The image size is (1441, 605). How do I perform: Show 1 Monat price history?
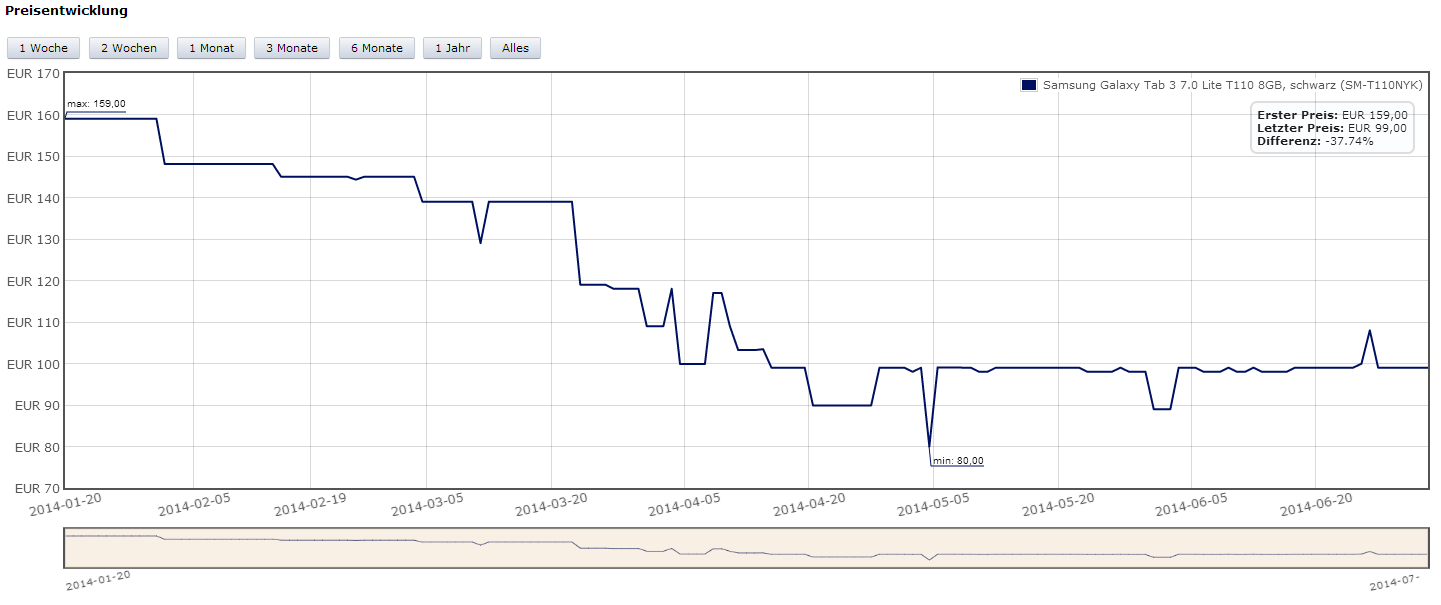pyautogui.click(x=211, y=48)
